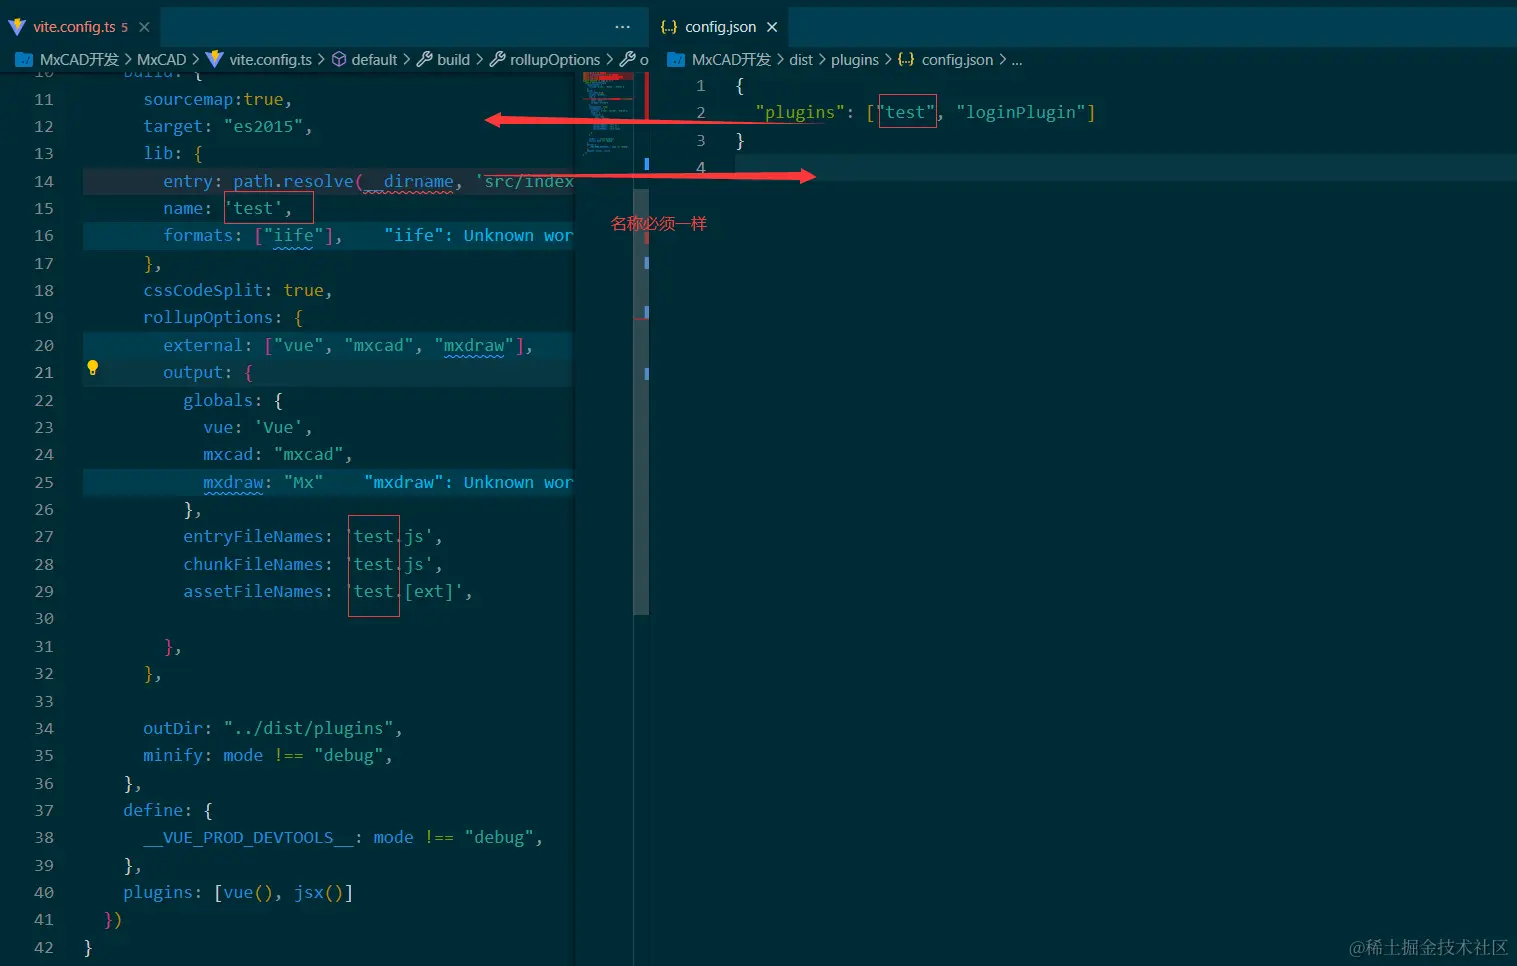Click the "cssCodeSplit" property
The height and width of the screenshot is (966, 1517).
coord(203,290)
